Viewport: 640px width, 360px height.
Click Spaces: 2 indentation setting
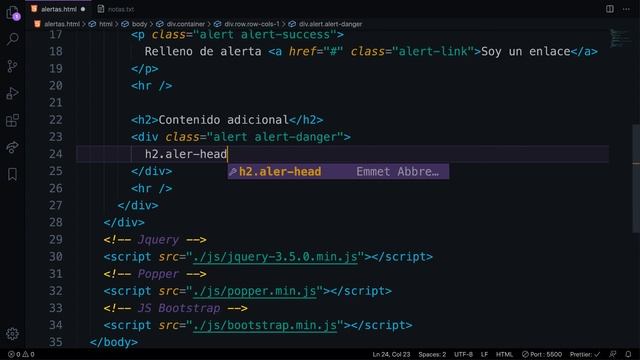[x=432, y=354]
